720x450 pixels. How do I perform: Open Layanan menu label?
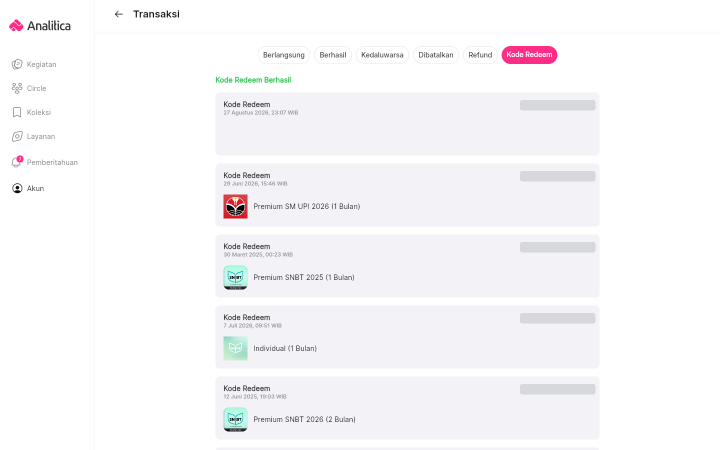pyautogui.click(x=41, y=136)
